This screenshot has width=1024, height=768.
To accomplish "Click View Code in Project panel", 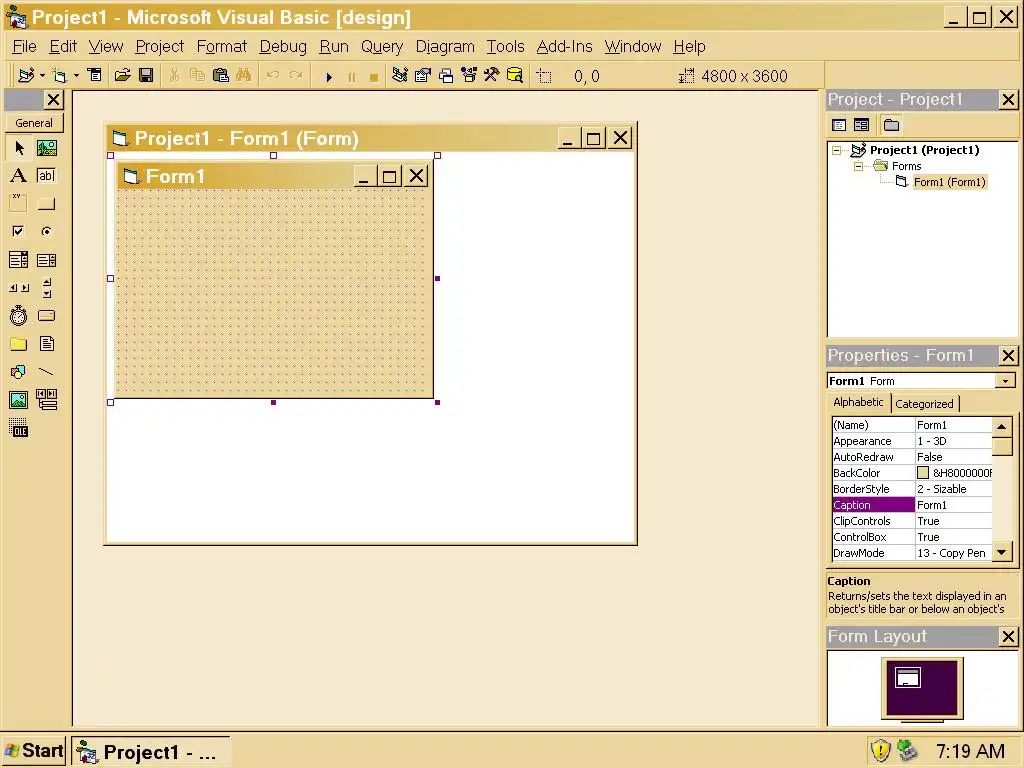I will 839,125.
